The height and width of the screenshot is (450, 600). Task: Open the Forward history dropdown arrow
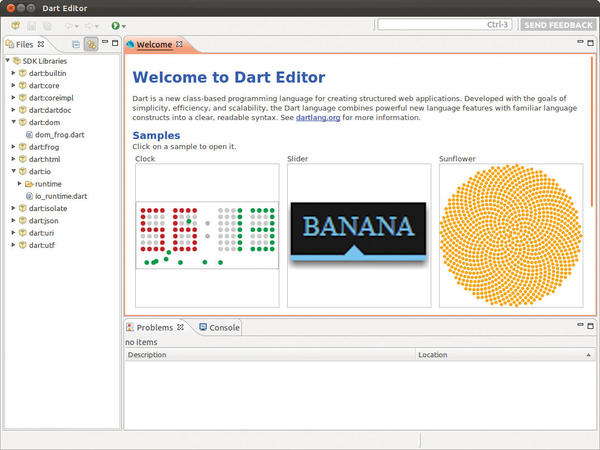pos(97,26)
